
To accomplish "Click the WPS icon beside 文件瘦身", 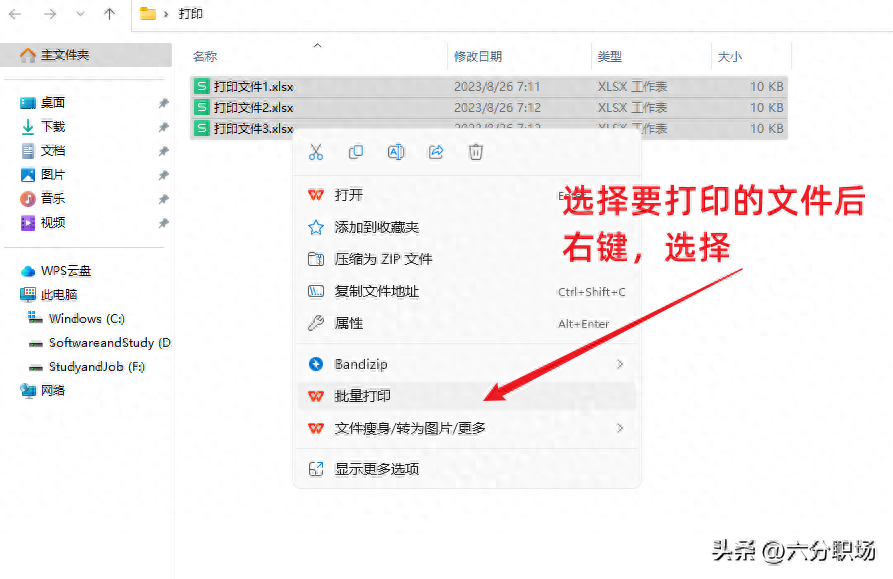I will (x=316, y=428).
